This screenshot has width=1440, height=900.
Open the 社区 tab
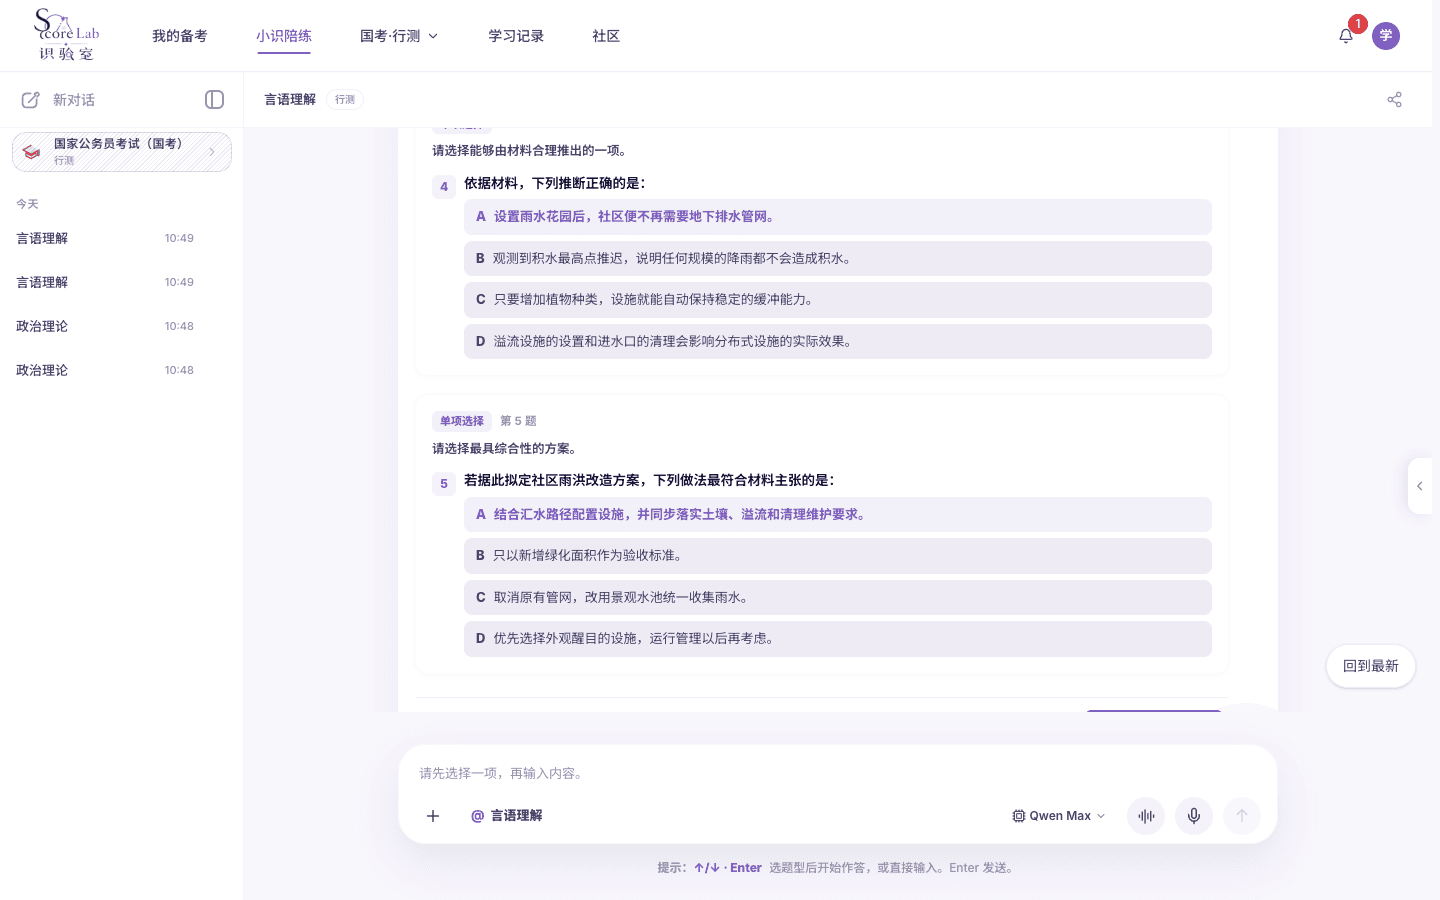point(606,36)
